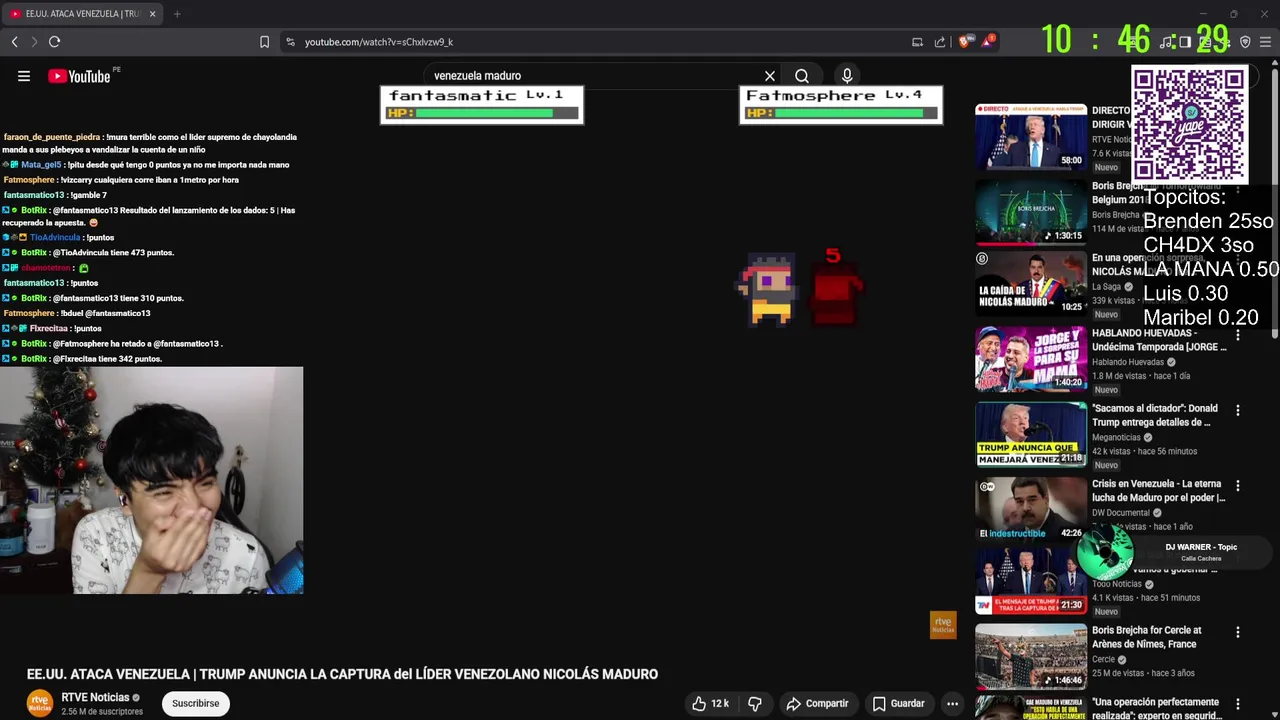Viewport: 1280px width, 720px height.
Task: Open the La Saga channel name
Action: coord(1107,287)
